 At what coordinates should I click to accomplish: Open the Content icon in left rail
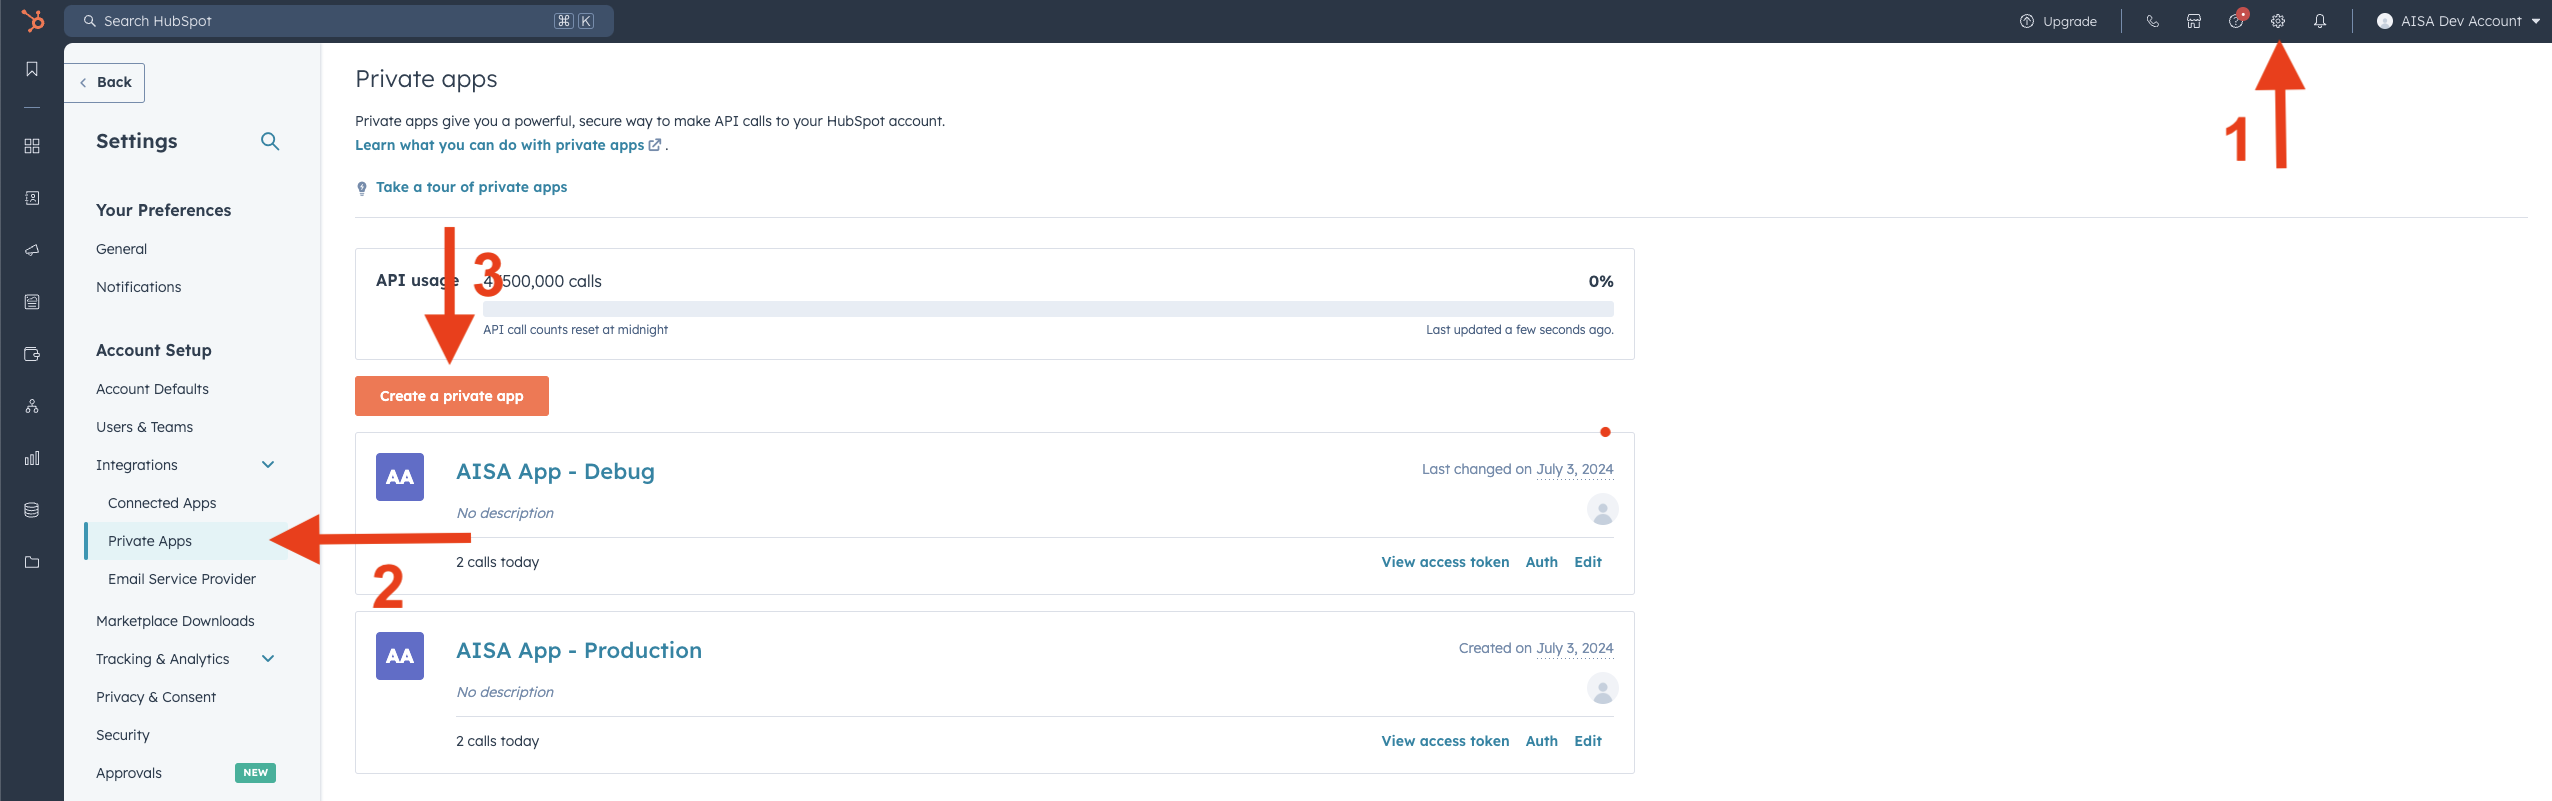coord(32,302)
